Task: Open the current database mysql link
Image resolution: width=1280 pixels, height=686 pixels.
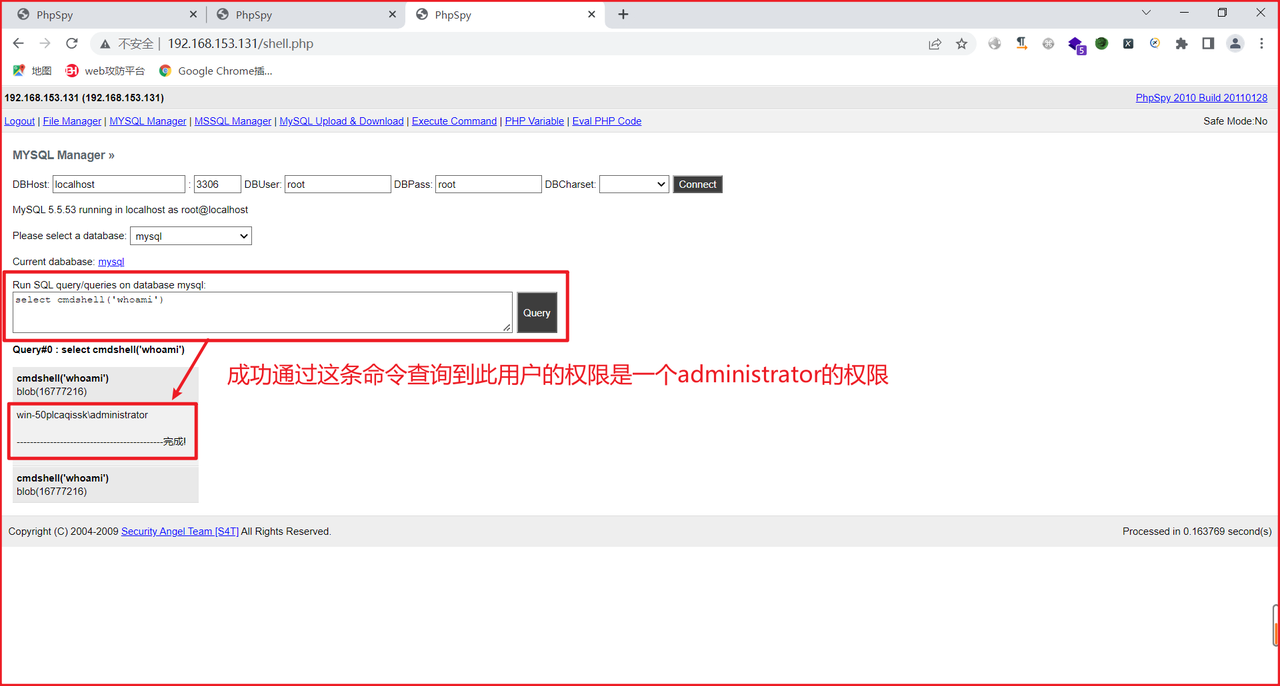Action: [x=111, y=261]
